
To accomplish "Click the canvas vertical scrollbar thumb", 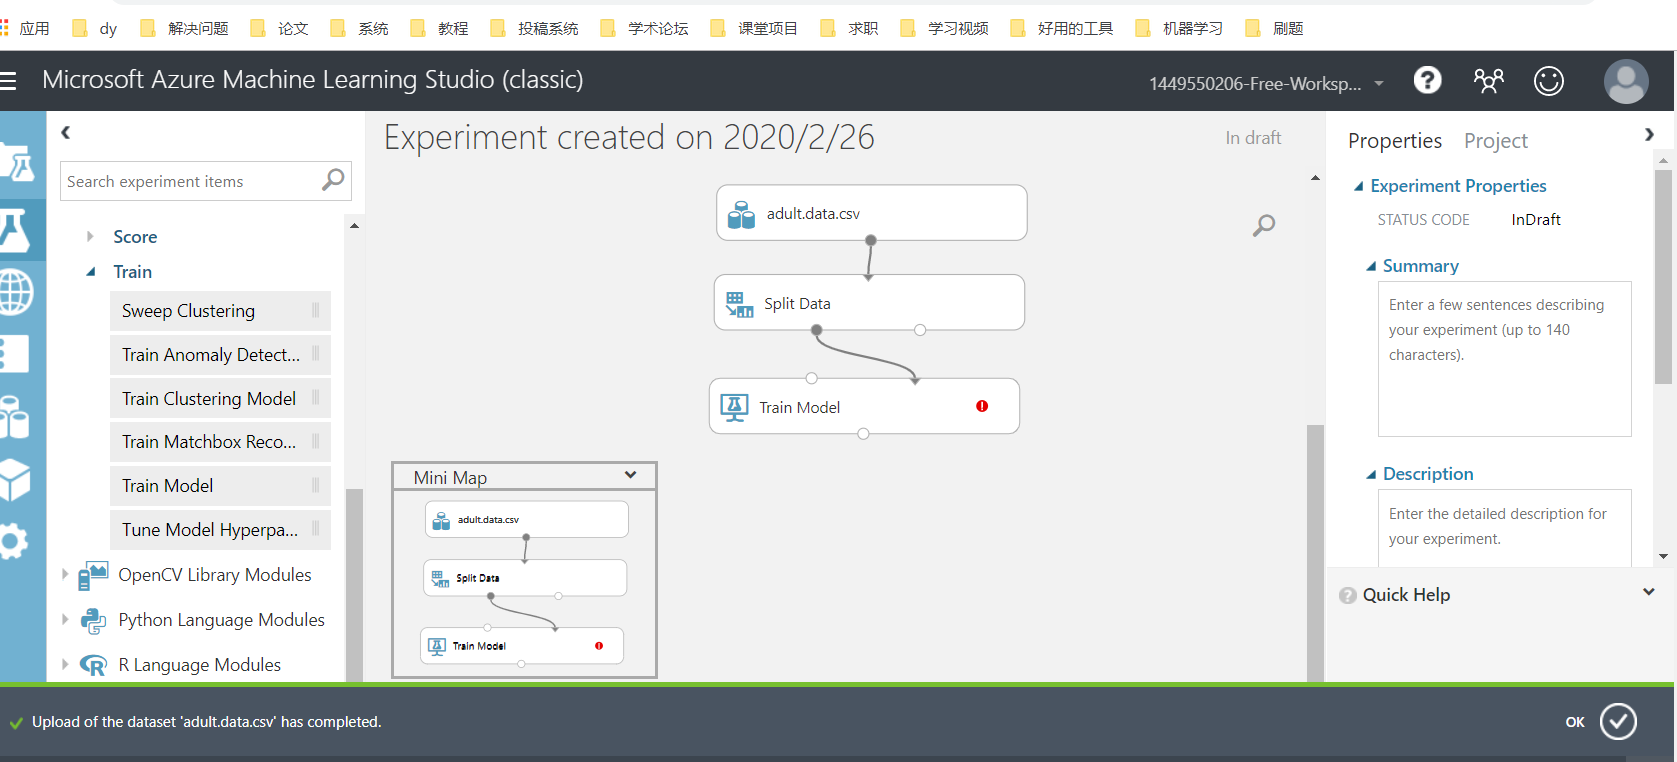I will coord(1315,553).
